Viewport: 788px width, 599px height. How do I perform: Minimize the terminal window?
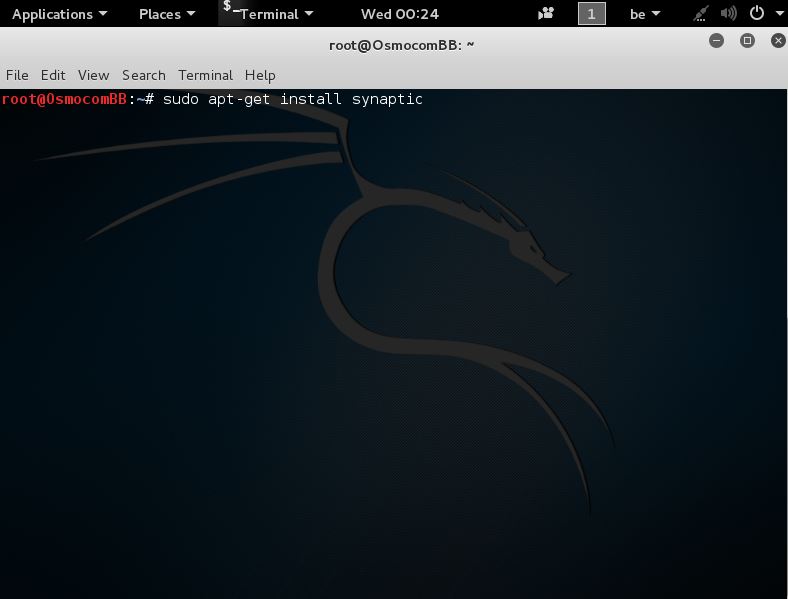pyautogui.click(x=716, y=41)
